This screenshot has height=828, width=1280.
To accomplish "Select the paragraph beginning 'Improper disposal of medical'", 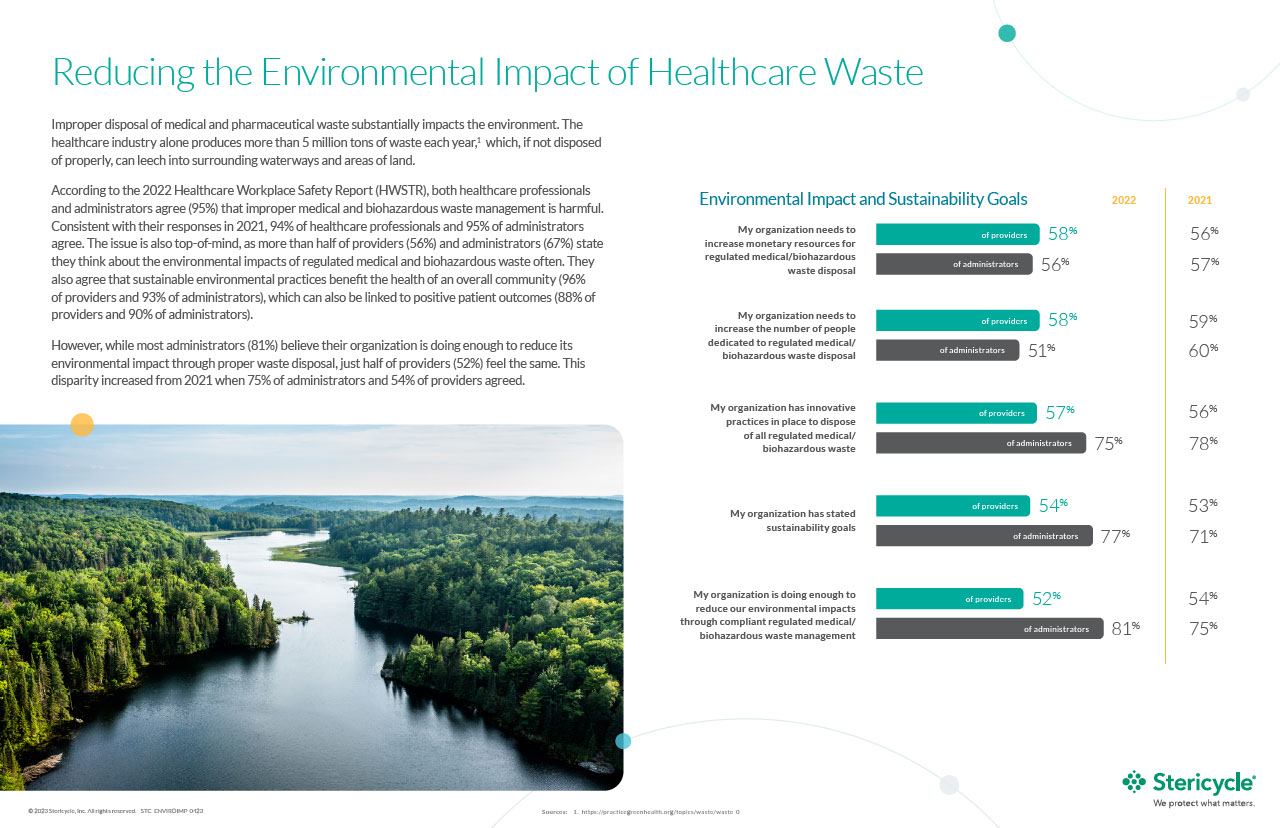I will (326, 142).
